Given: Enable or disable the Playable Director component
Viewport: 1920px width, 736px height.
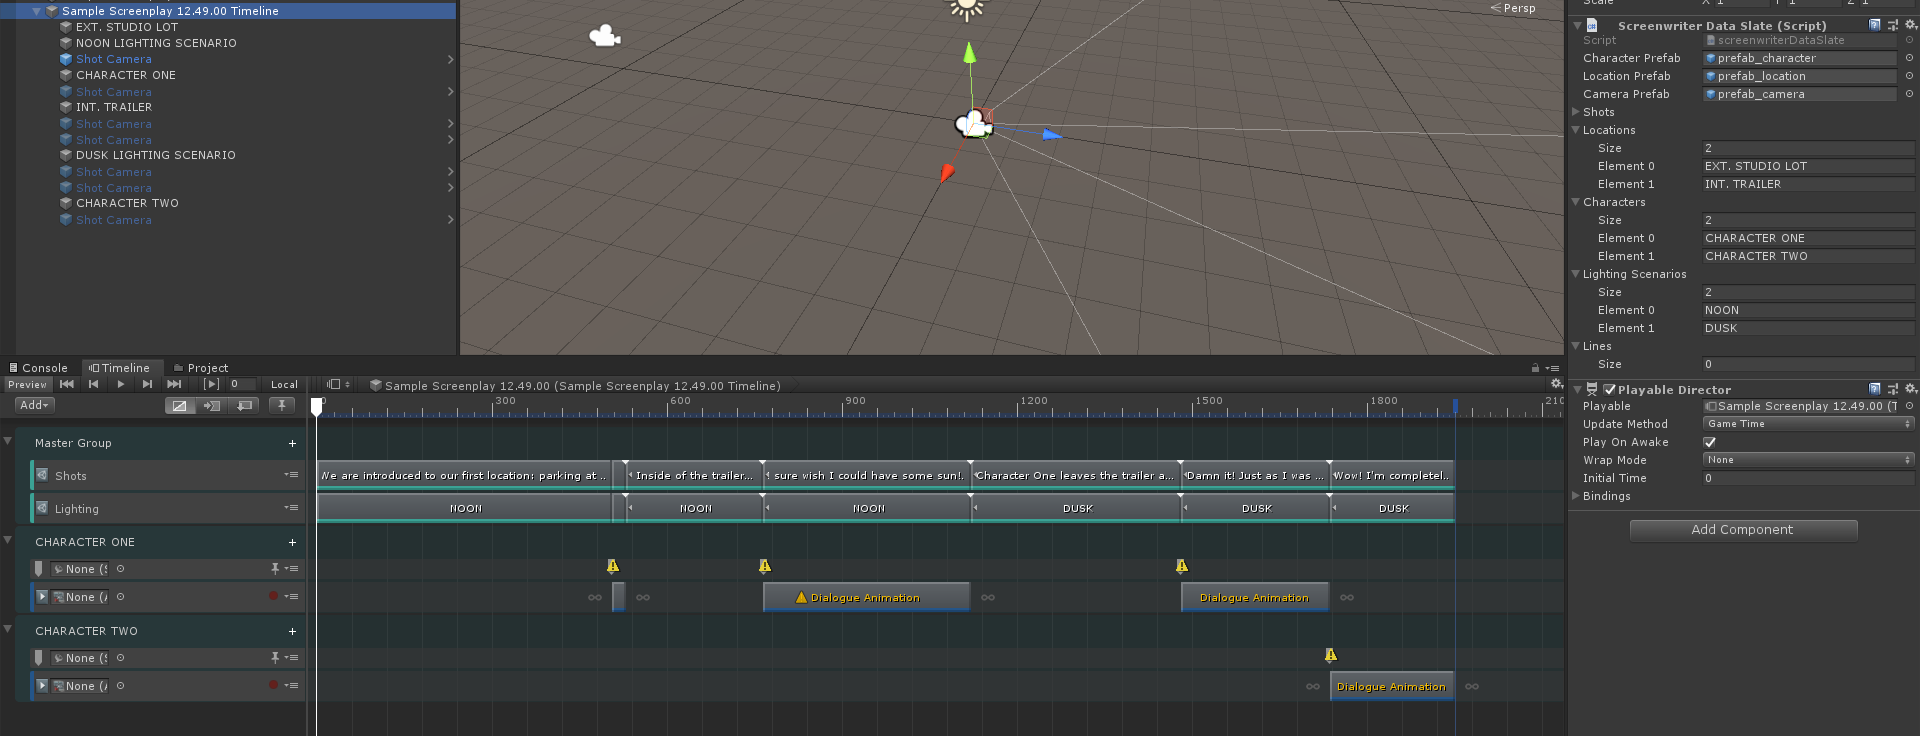Looking at the screenshot, I should pos(1610,390).
